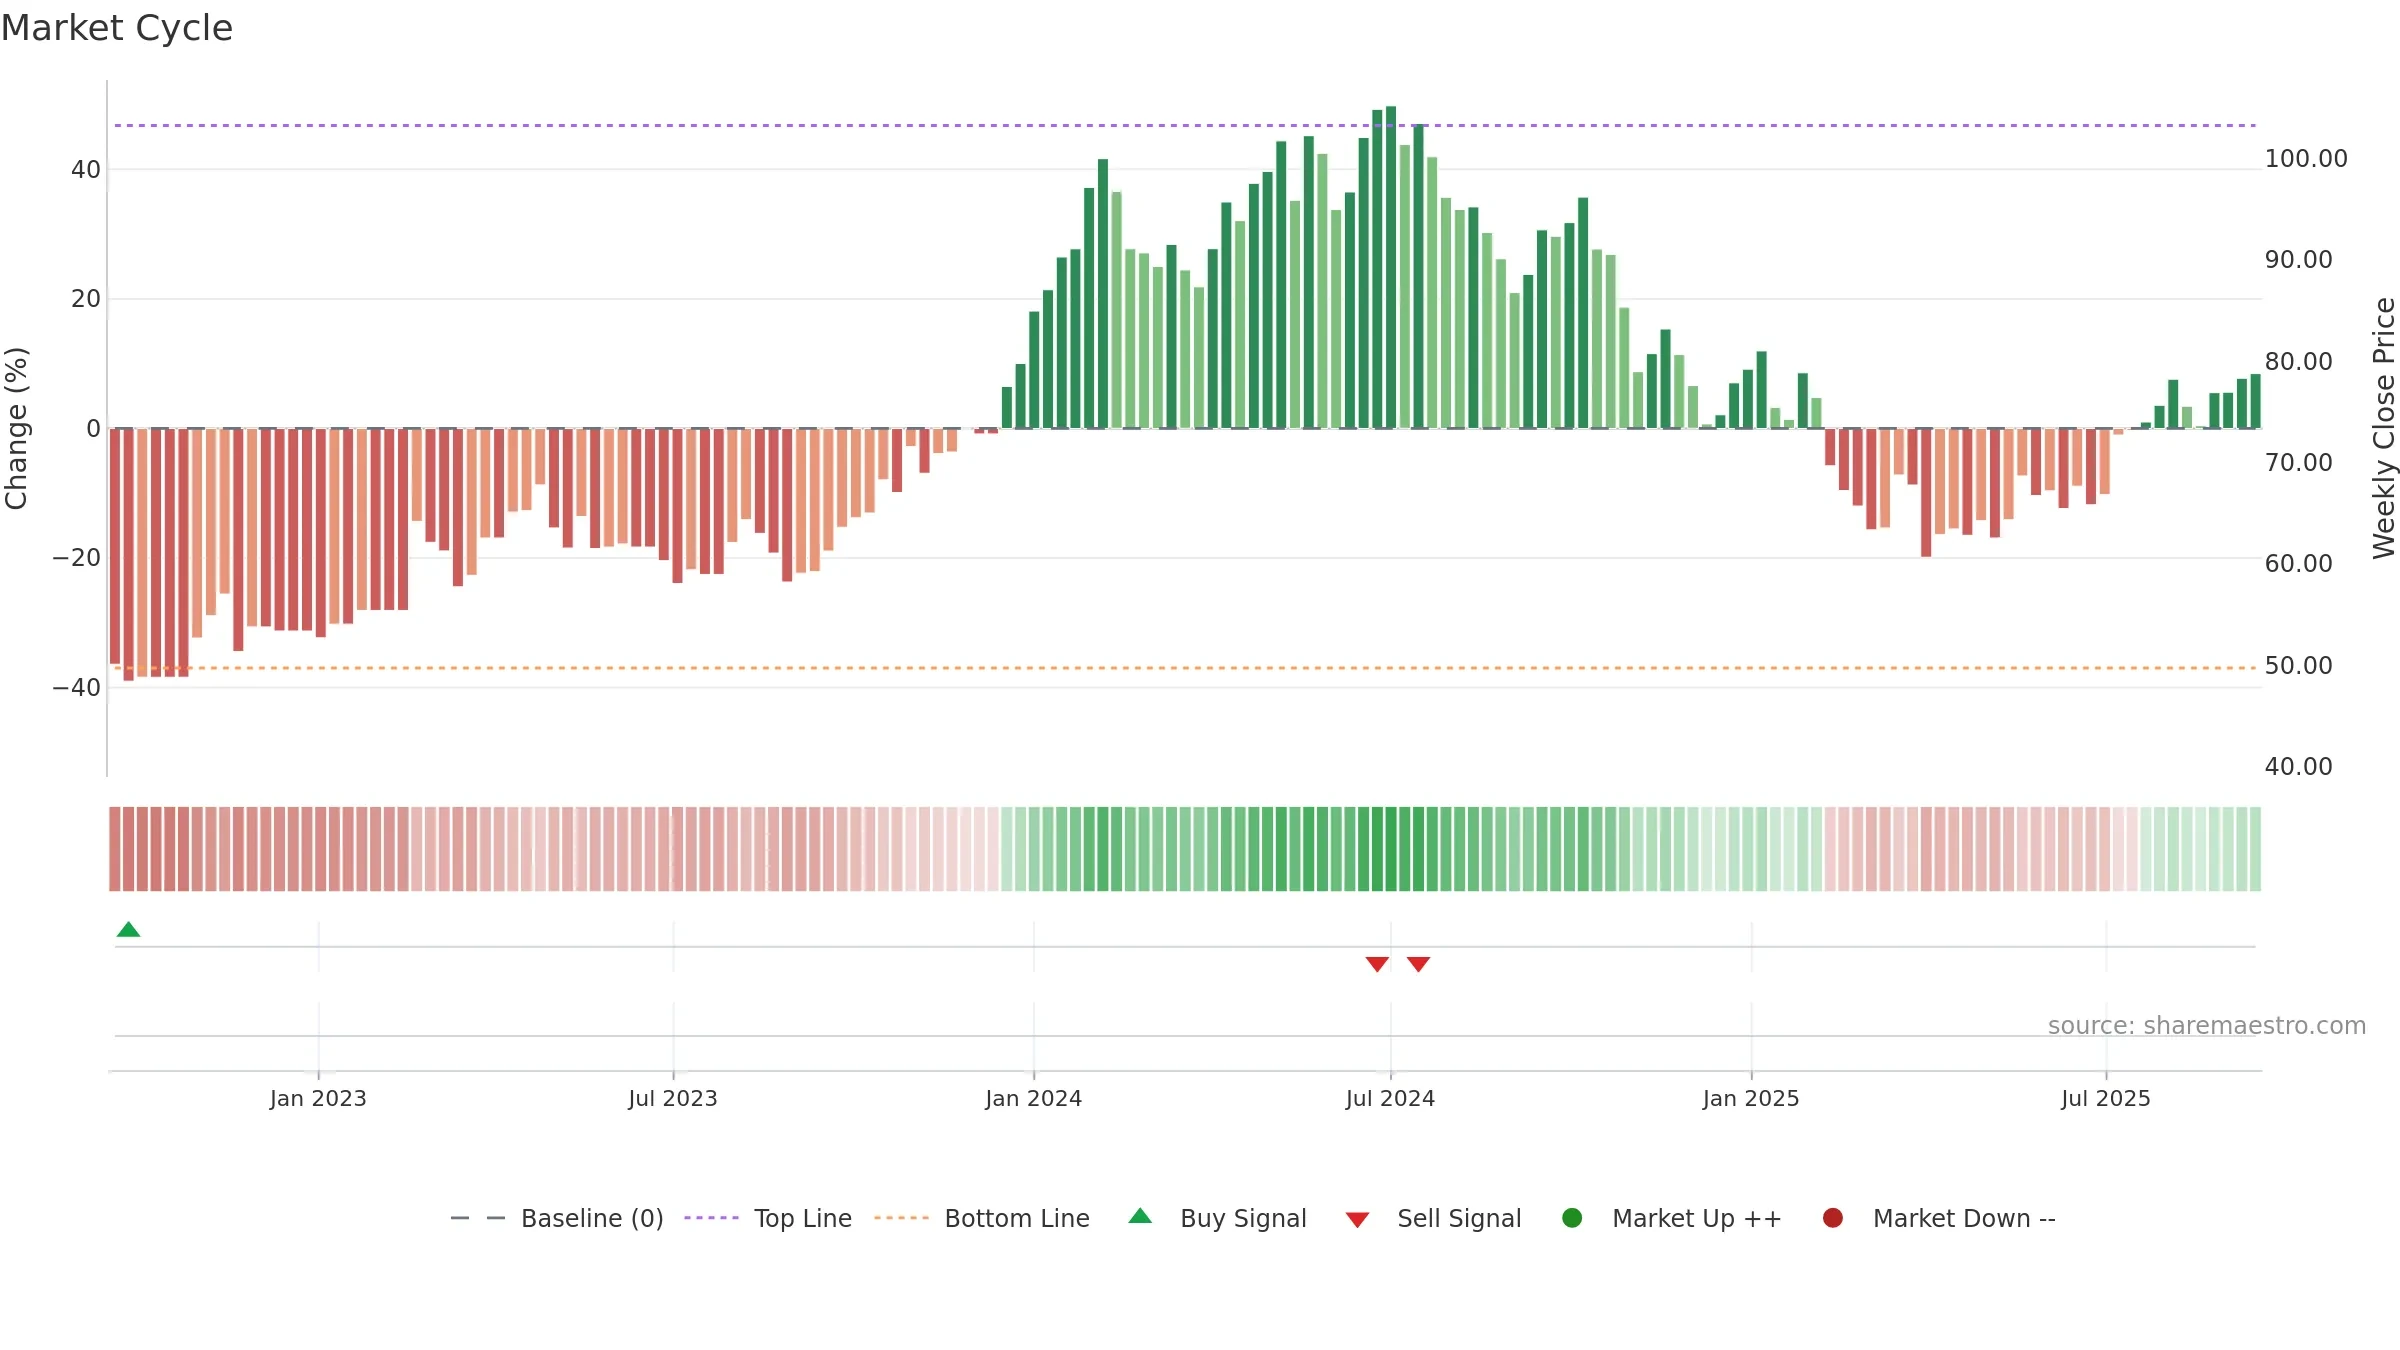Click the Market Cycle chart title
This screenshot has width=2400, height=1350.
coord(117,28)
